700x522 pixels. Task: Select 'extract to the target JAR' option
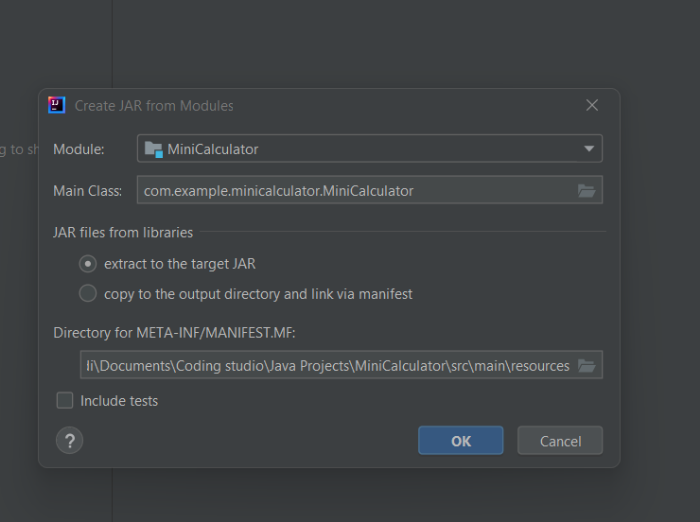pos(88,264)
